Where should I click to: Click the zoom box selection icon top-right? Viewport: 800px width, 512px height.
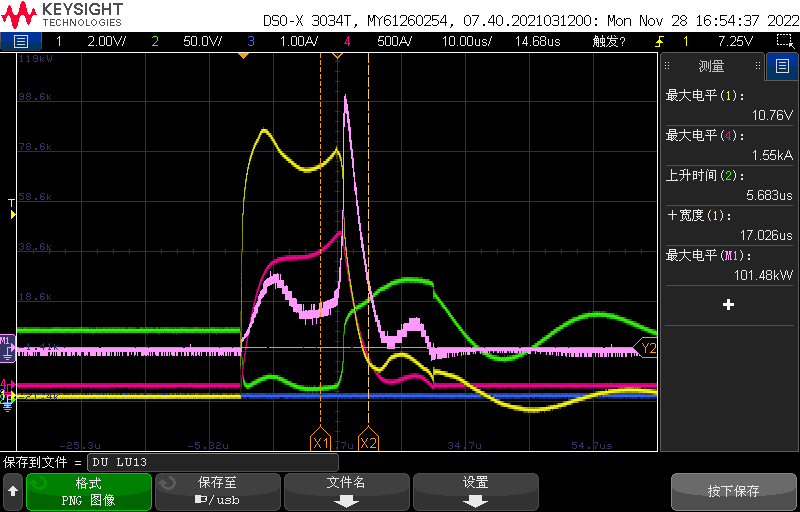coord(785,41)
